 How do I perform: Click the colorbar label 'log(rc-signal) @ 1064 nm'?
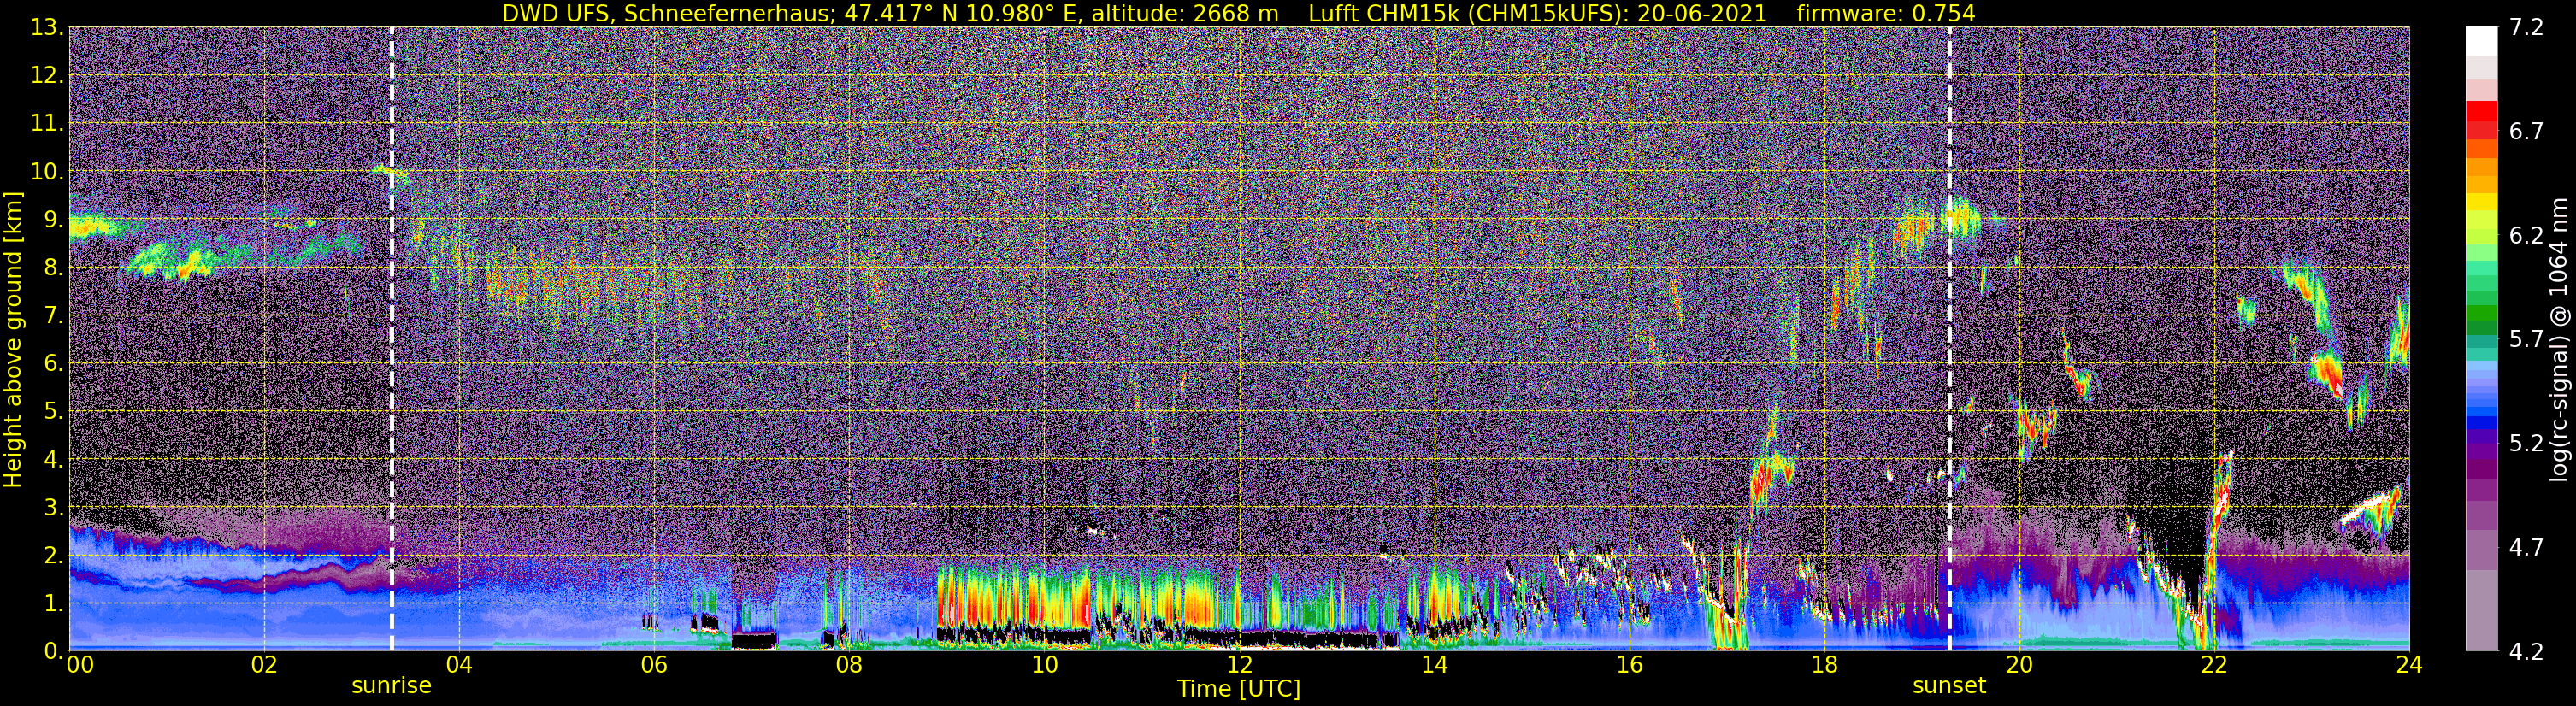coord(2561,339)
